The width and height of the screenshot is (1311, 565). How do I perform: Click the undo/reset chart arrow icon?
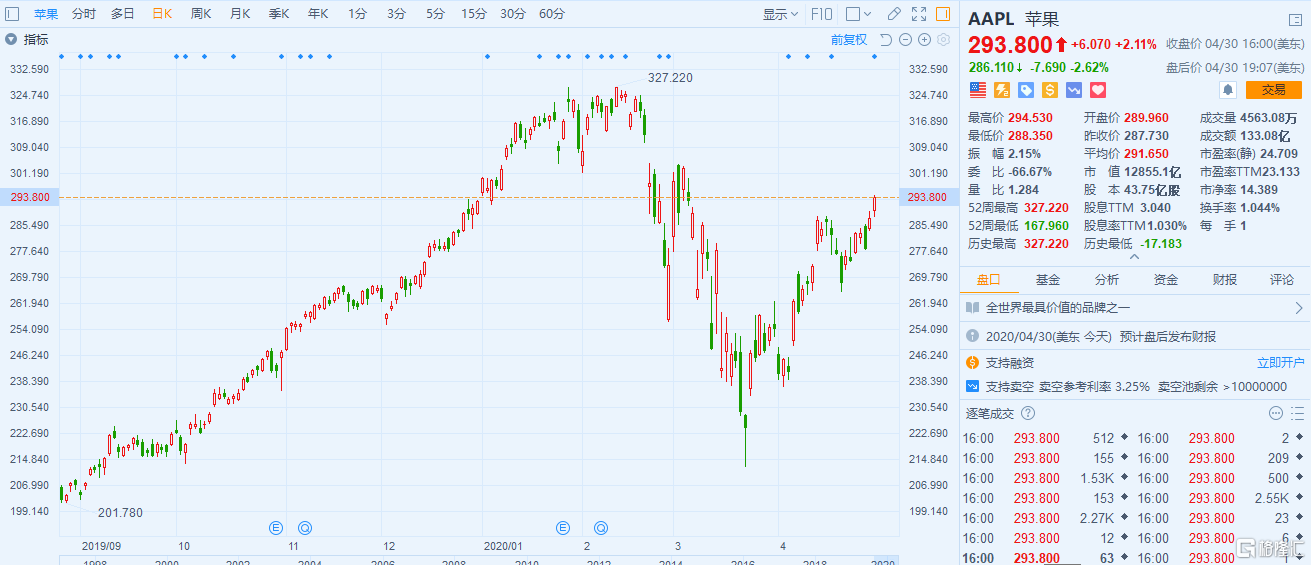click(x=886, y=40)
